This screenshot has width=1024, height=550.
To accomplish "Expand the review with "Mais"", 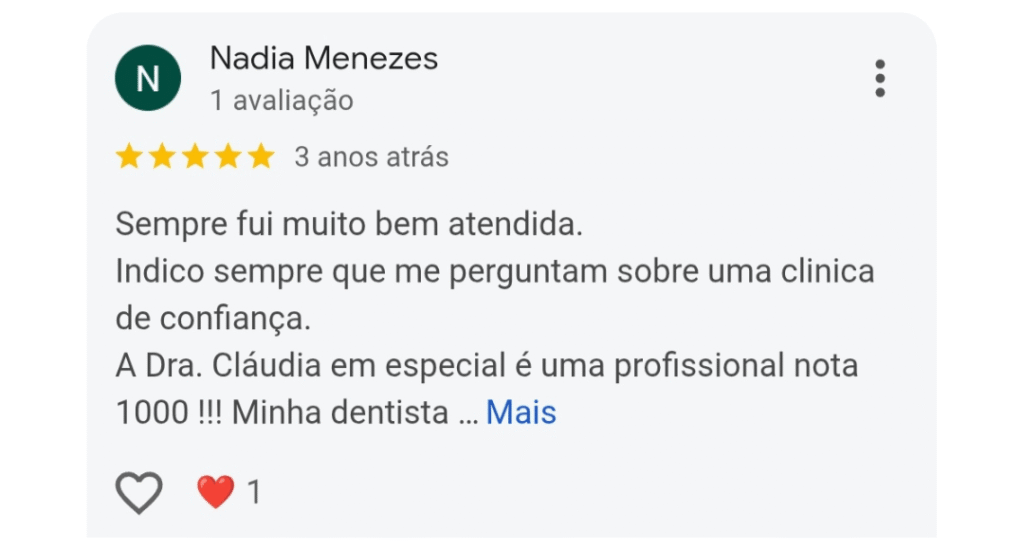I will (x=521, y=412).
